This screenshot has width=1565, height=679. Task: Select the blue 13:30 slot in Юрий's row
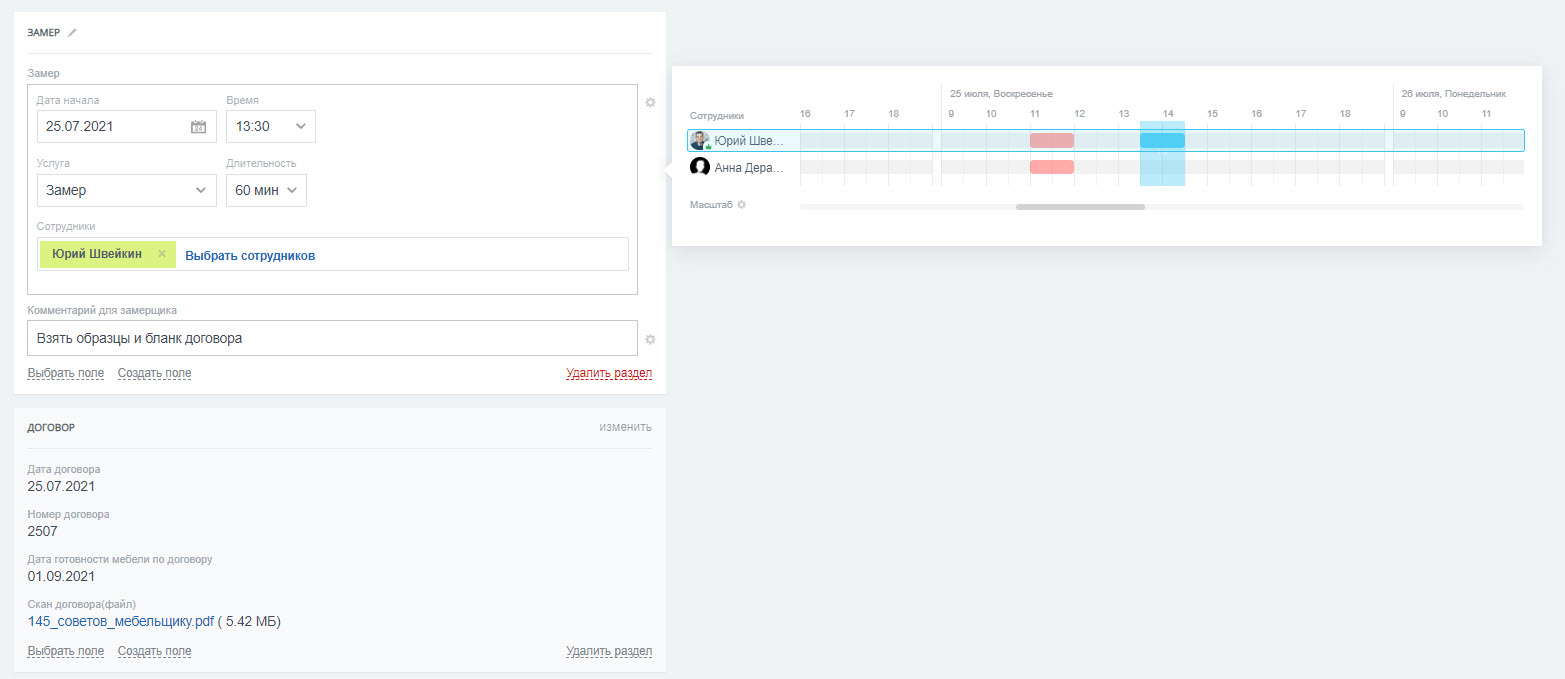click(x=1162, y=140)
